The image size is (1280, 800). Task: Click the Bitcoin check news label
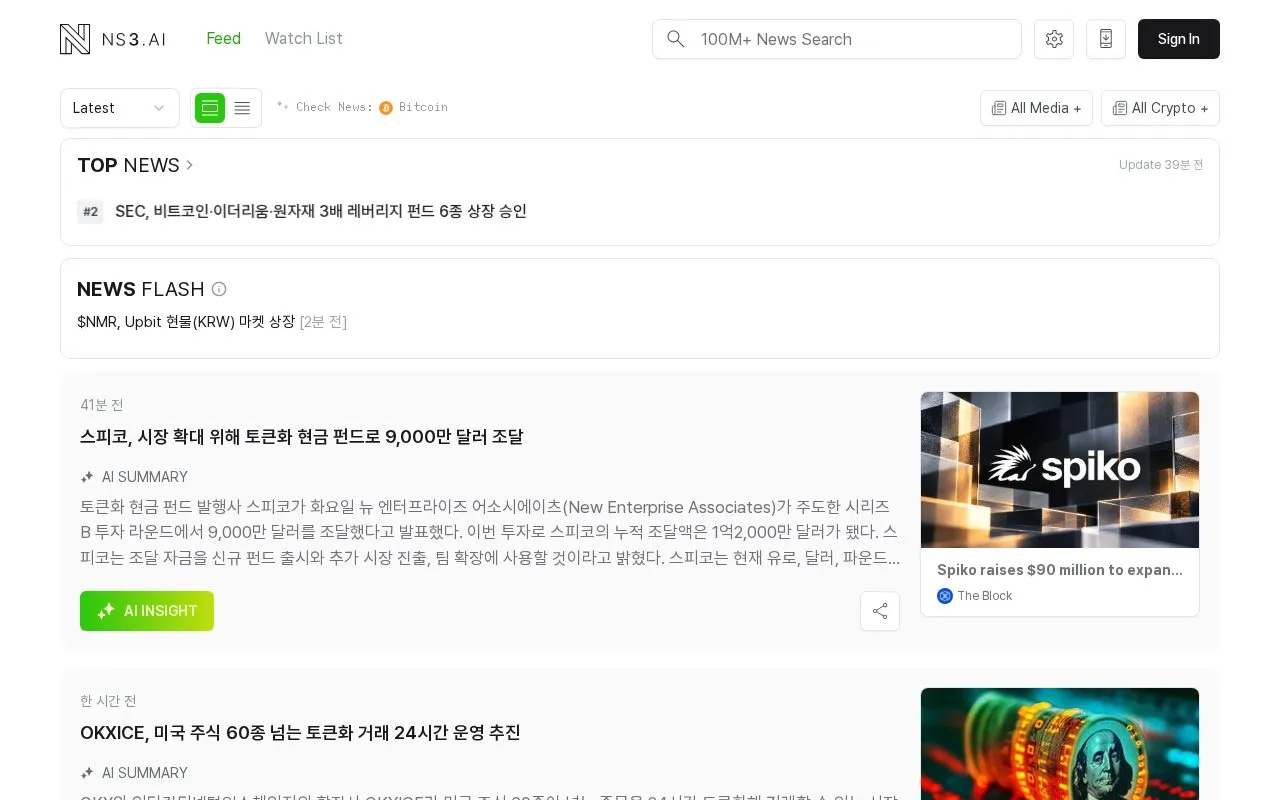(x=423, y=107)
